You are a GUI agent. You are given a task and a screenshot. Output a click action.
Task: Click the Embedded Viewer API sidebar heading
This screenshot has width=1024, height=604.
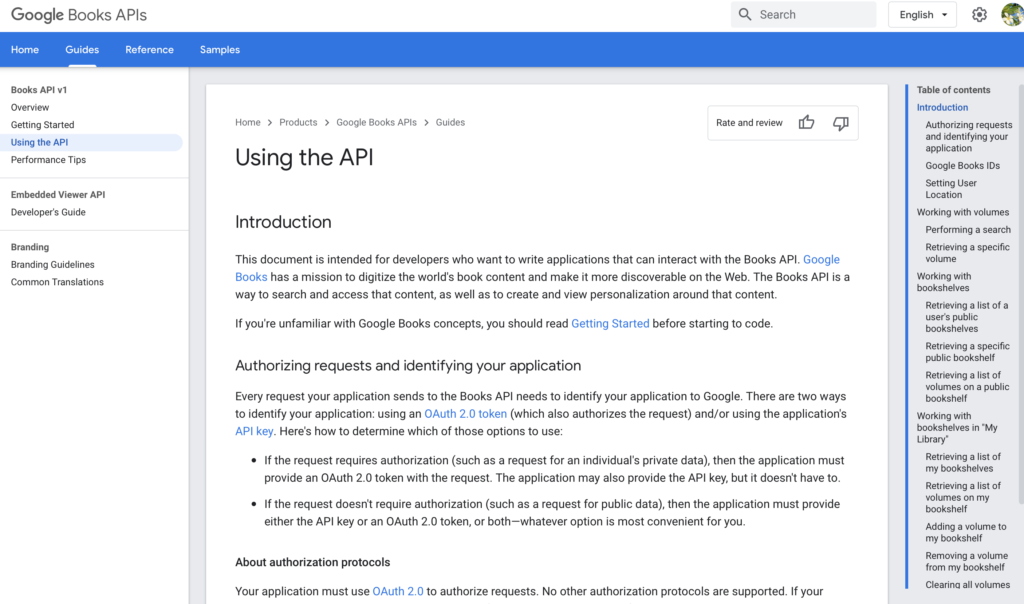pos(58,195)
